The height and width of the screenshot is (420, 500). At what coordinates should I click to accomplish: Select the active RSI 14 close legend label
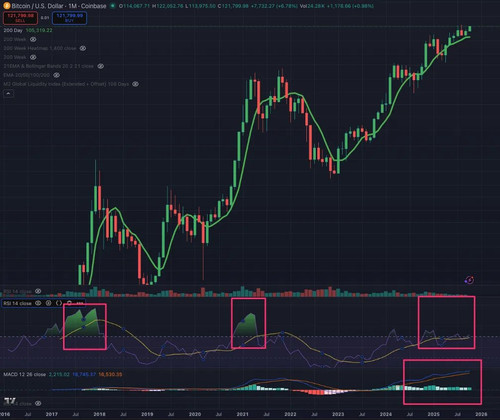pos(17,303)
